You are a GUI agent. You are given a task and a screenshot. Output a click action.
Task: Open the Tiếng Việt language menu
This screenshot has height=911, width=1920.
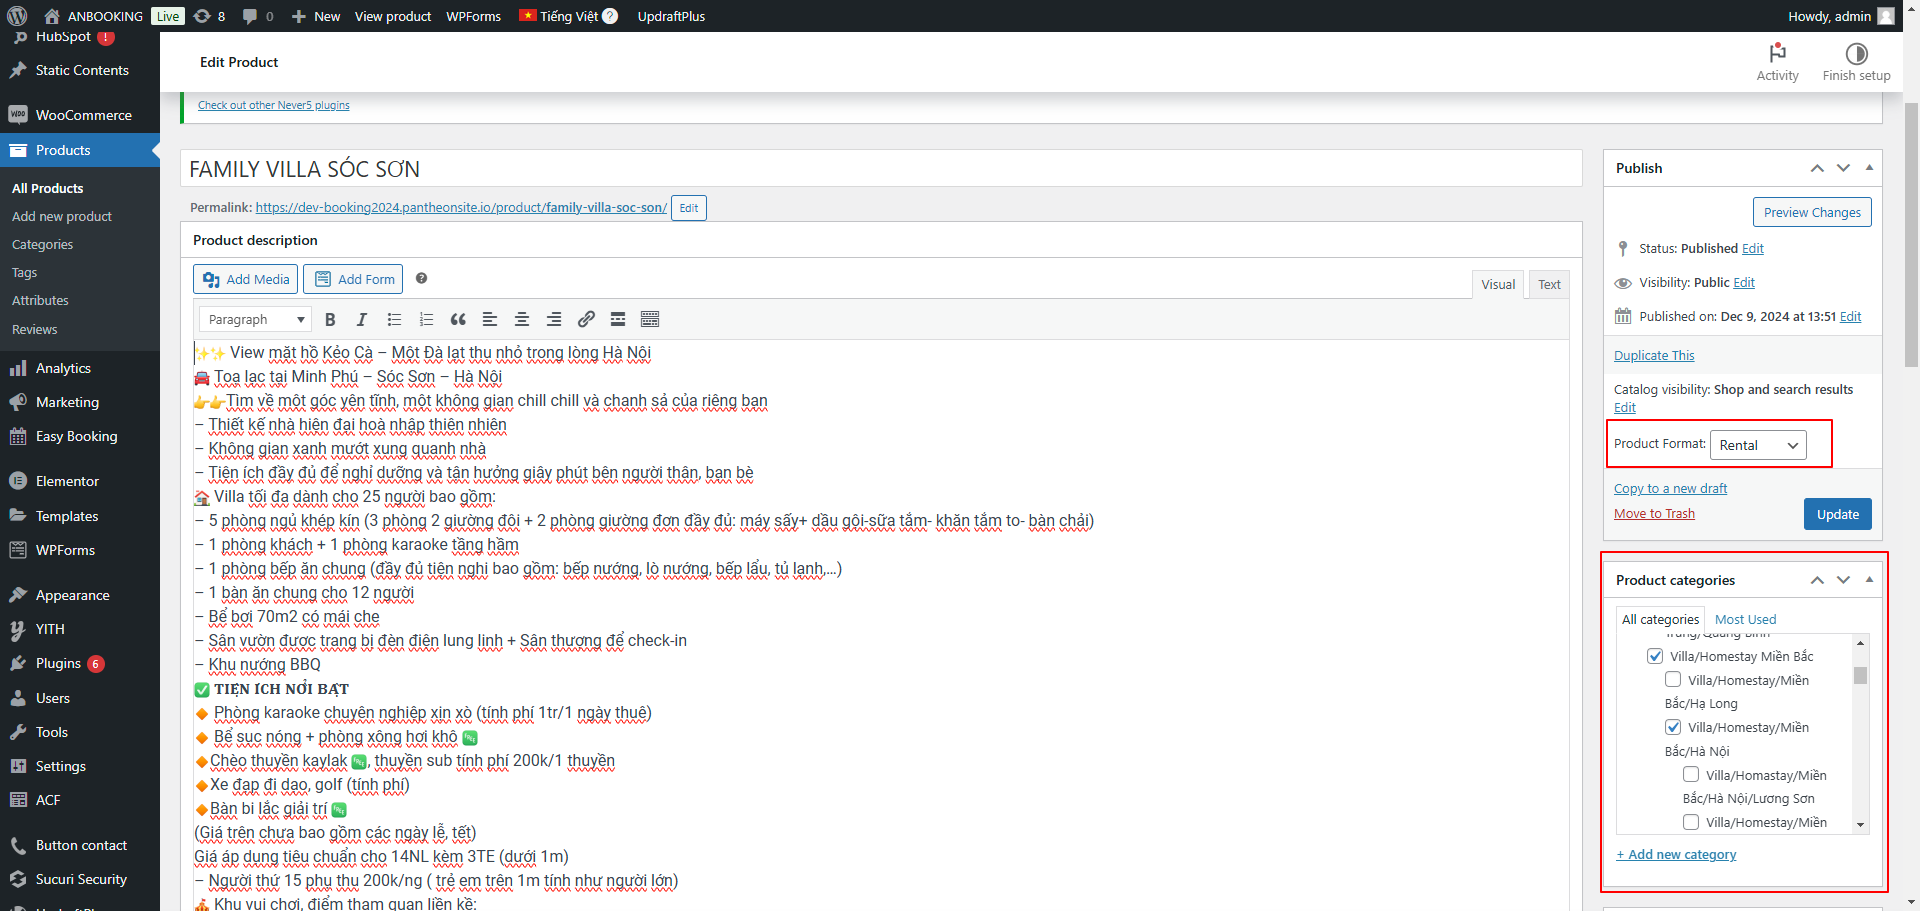pos(568,16)
